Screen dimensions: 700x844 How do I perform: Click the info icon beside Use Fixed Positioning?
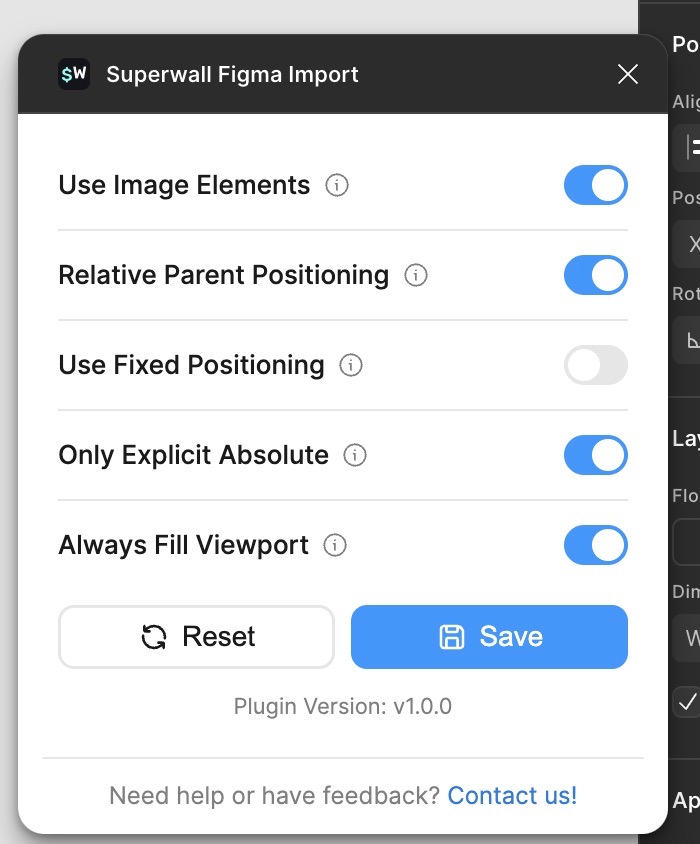click(350, 365)
